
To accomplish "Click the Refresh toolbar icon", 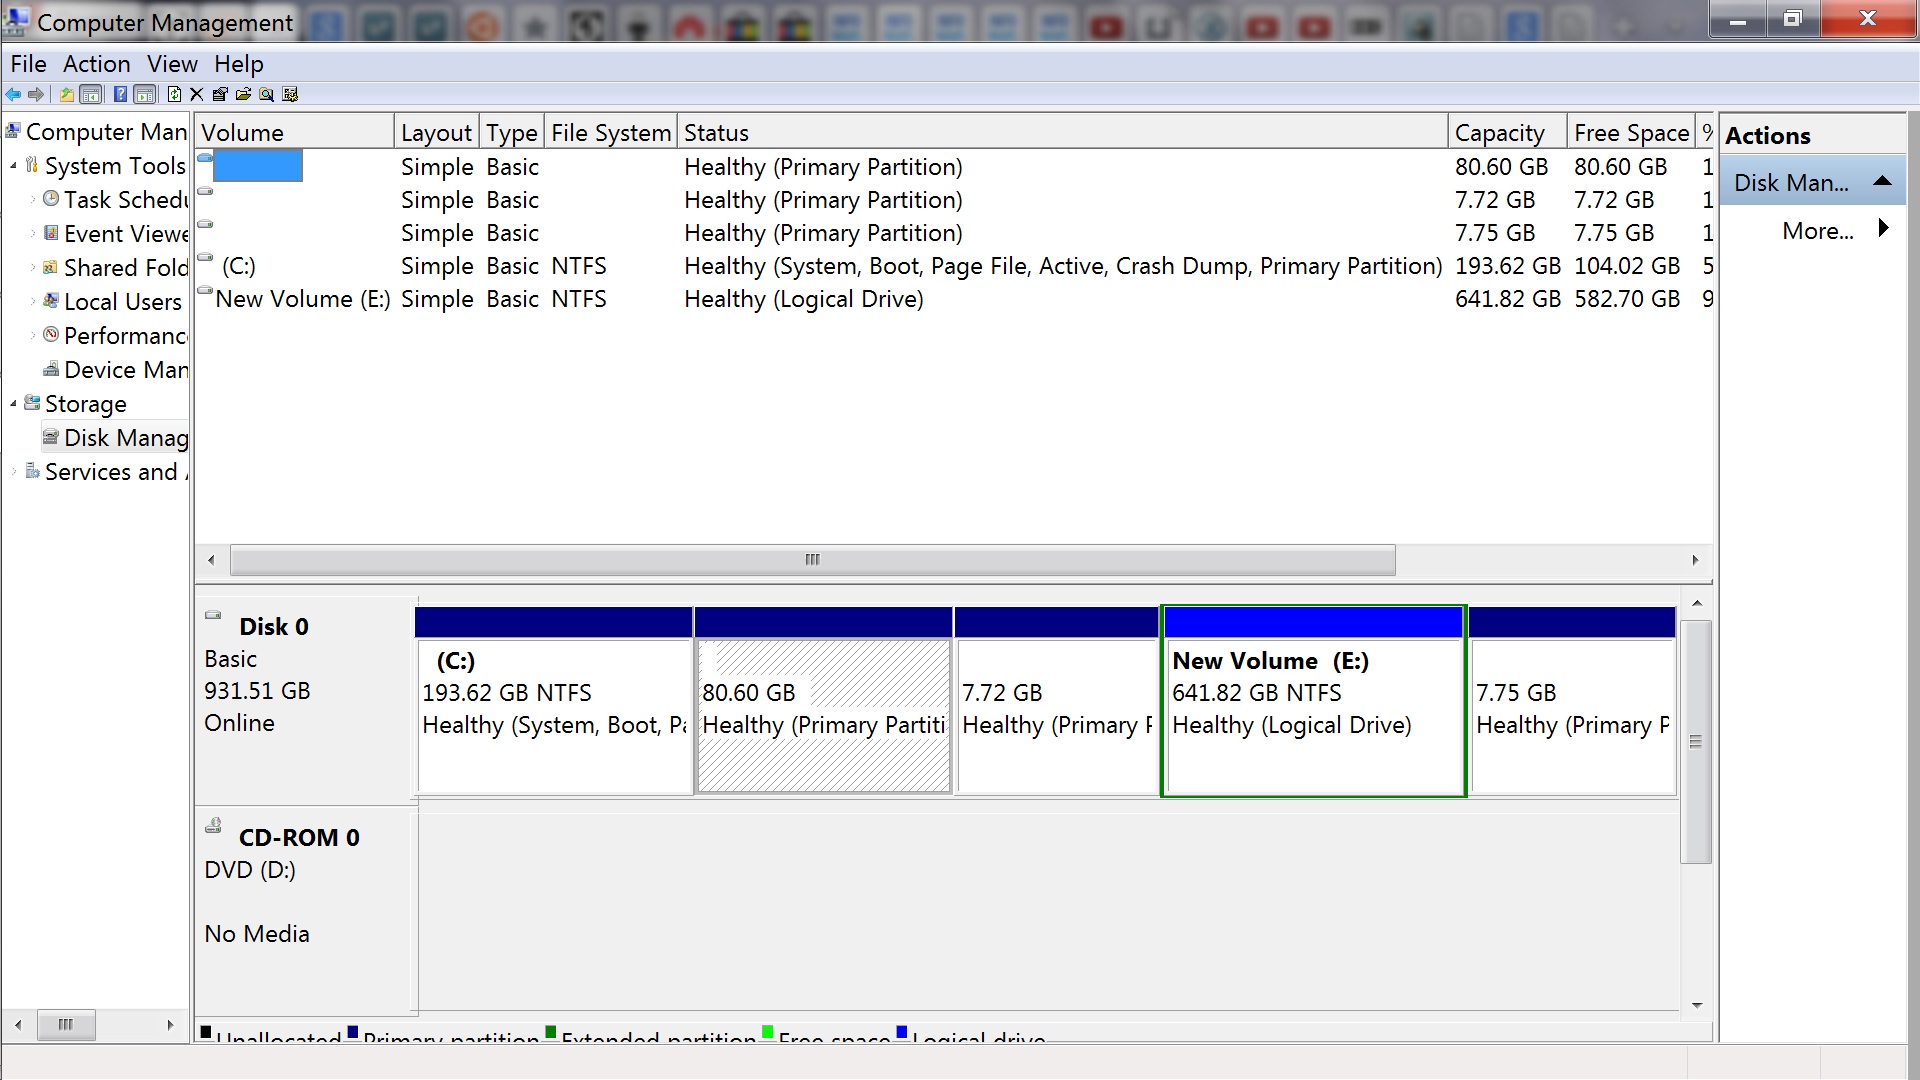I will click(174, 94).
